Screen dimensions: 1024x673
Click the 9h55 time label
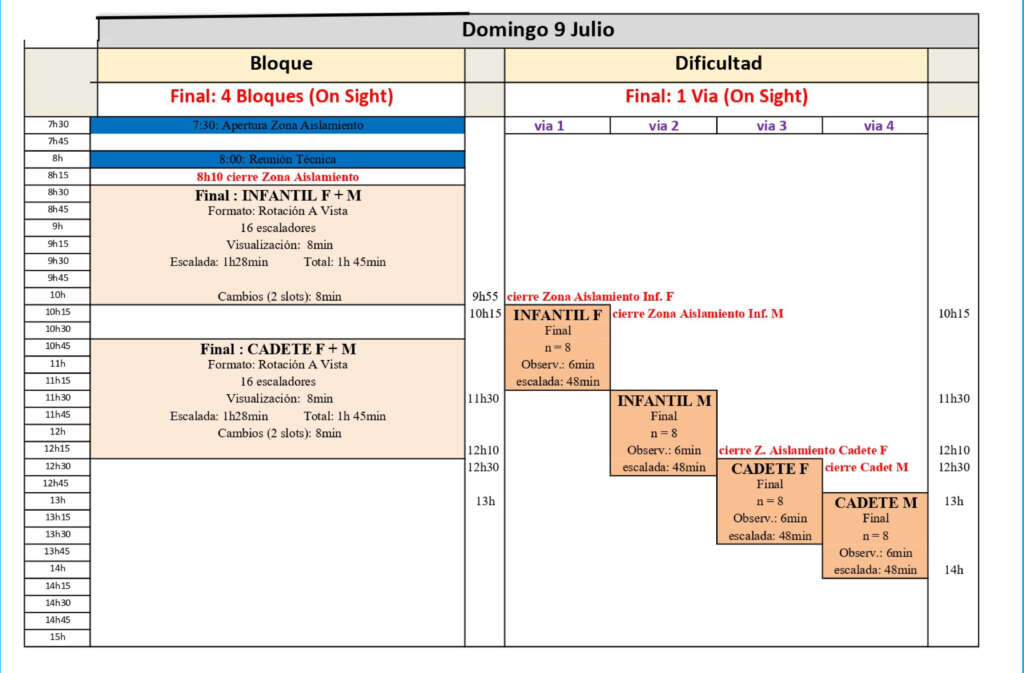(x=484, y=297)
